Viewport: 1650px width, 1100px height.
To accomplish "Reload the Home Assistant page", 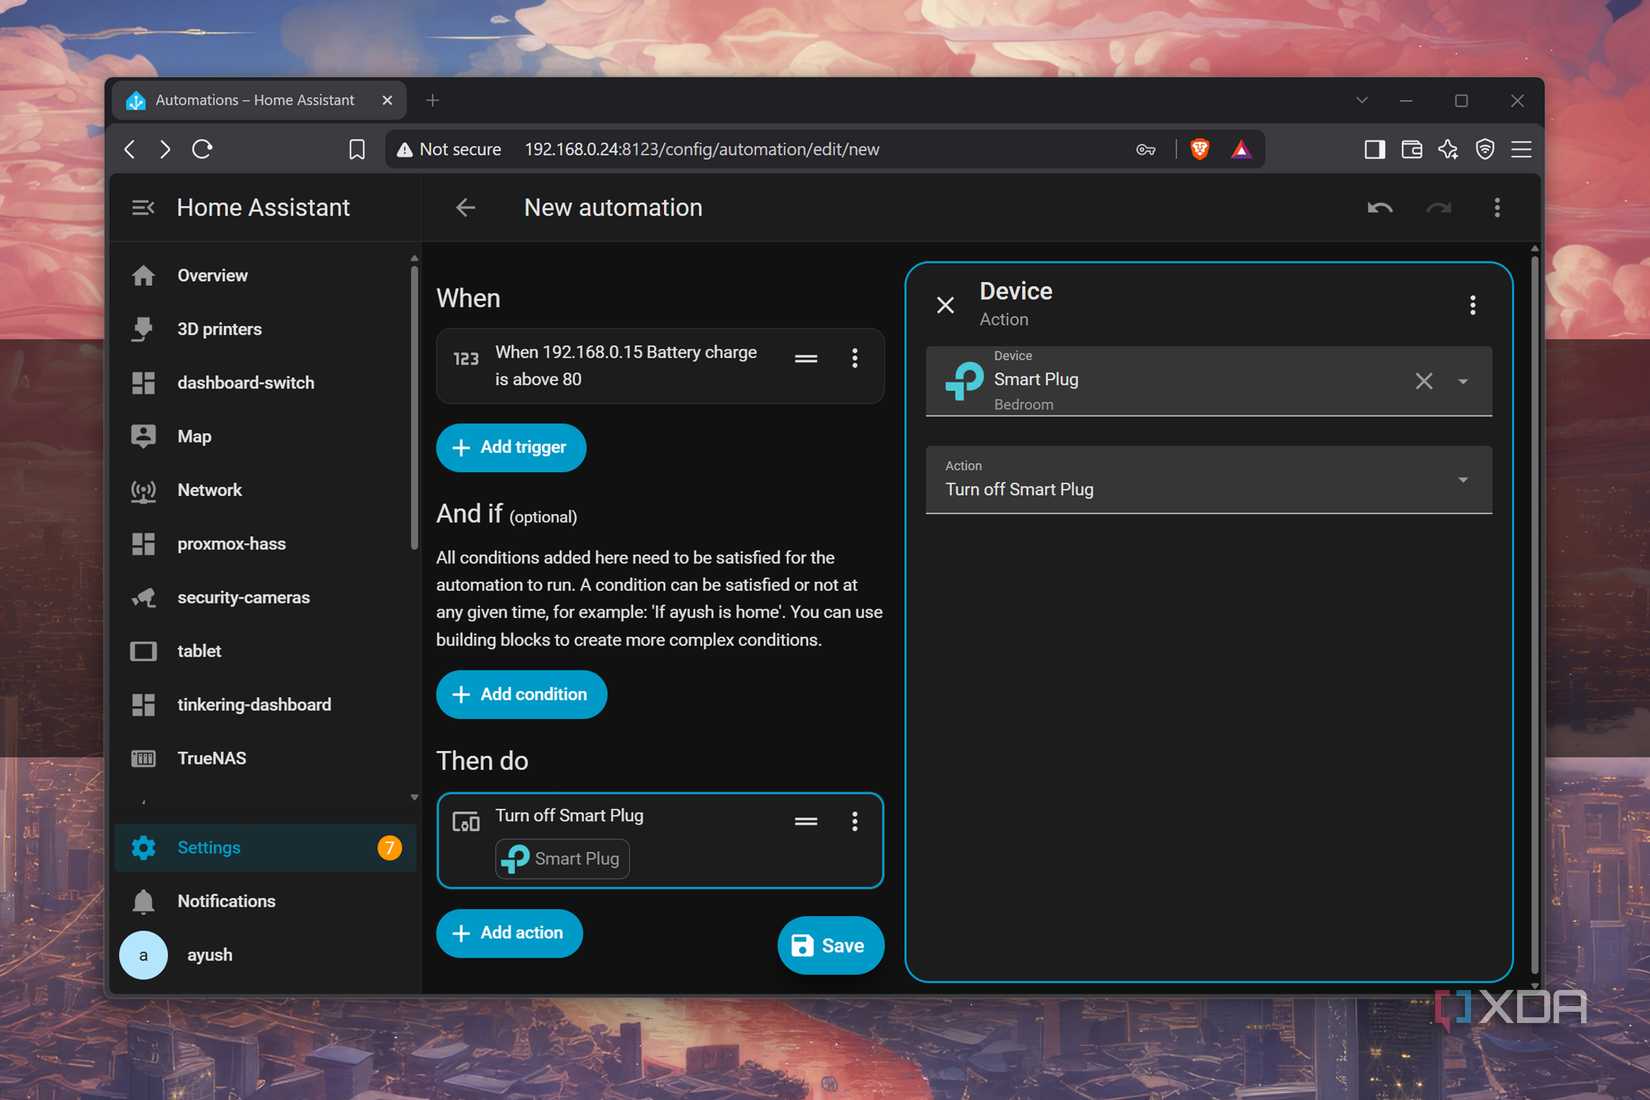I will click(x=202, y=149).
